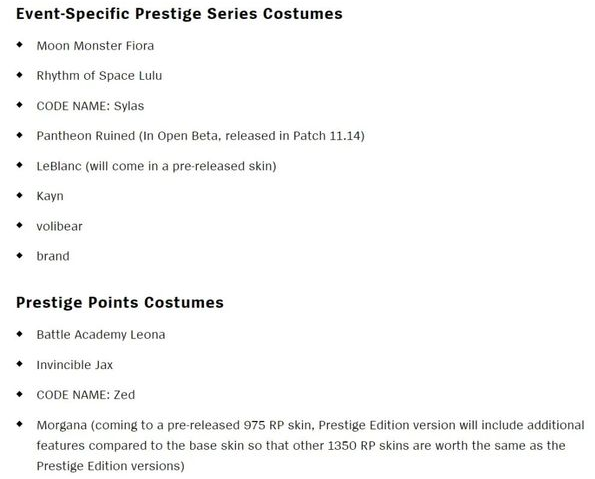The height and width of the screenshot is (479, 595).
Task: Click the Prestige Points Costumes heading
Action: point(120,303)
